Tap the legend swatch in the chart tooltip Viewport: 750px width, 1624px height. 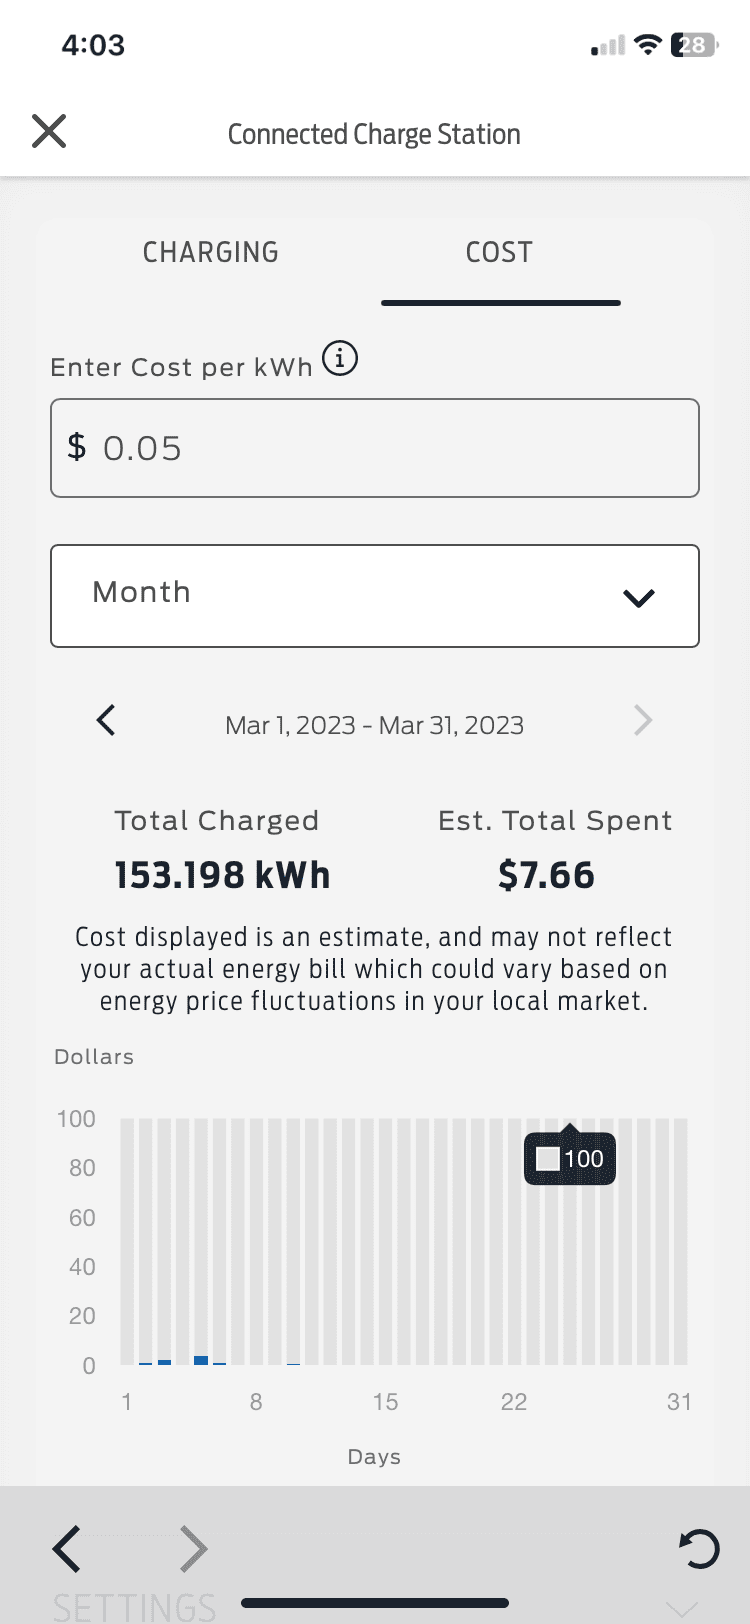pos(548,1159)
